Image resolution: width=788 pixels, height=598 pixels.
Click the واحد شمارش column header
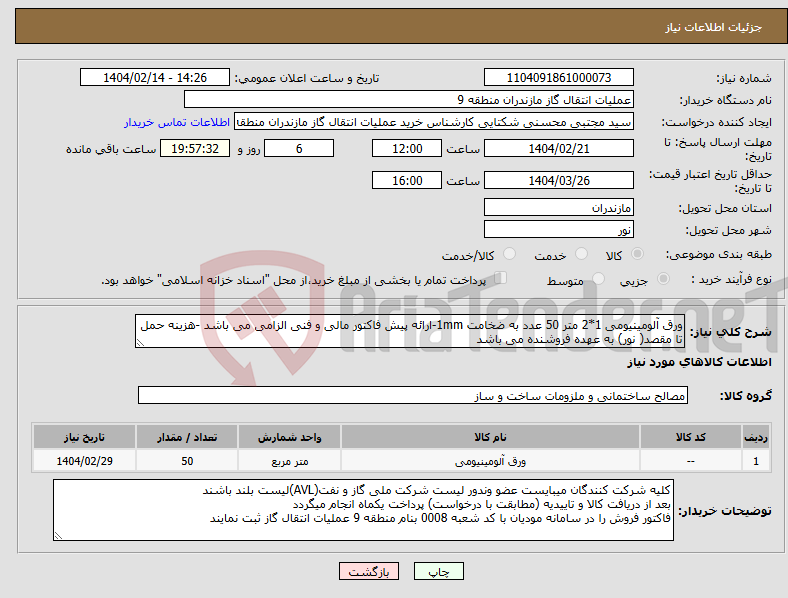[x=289, y=437]
